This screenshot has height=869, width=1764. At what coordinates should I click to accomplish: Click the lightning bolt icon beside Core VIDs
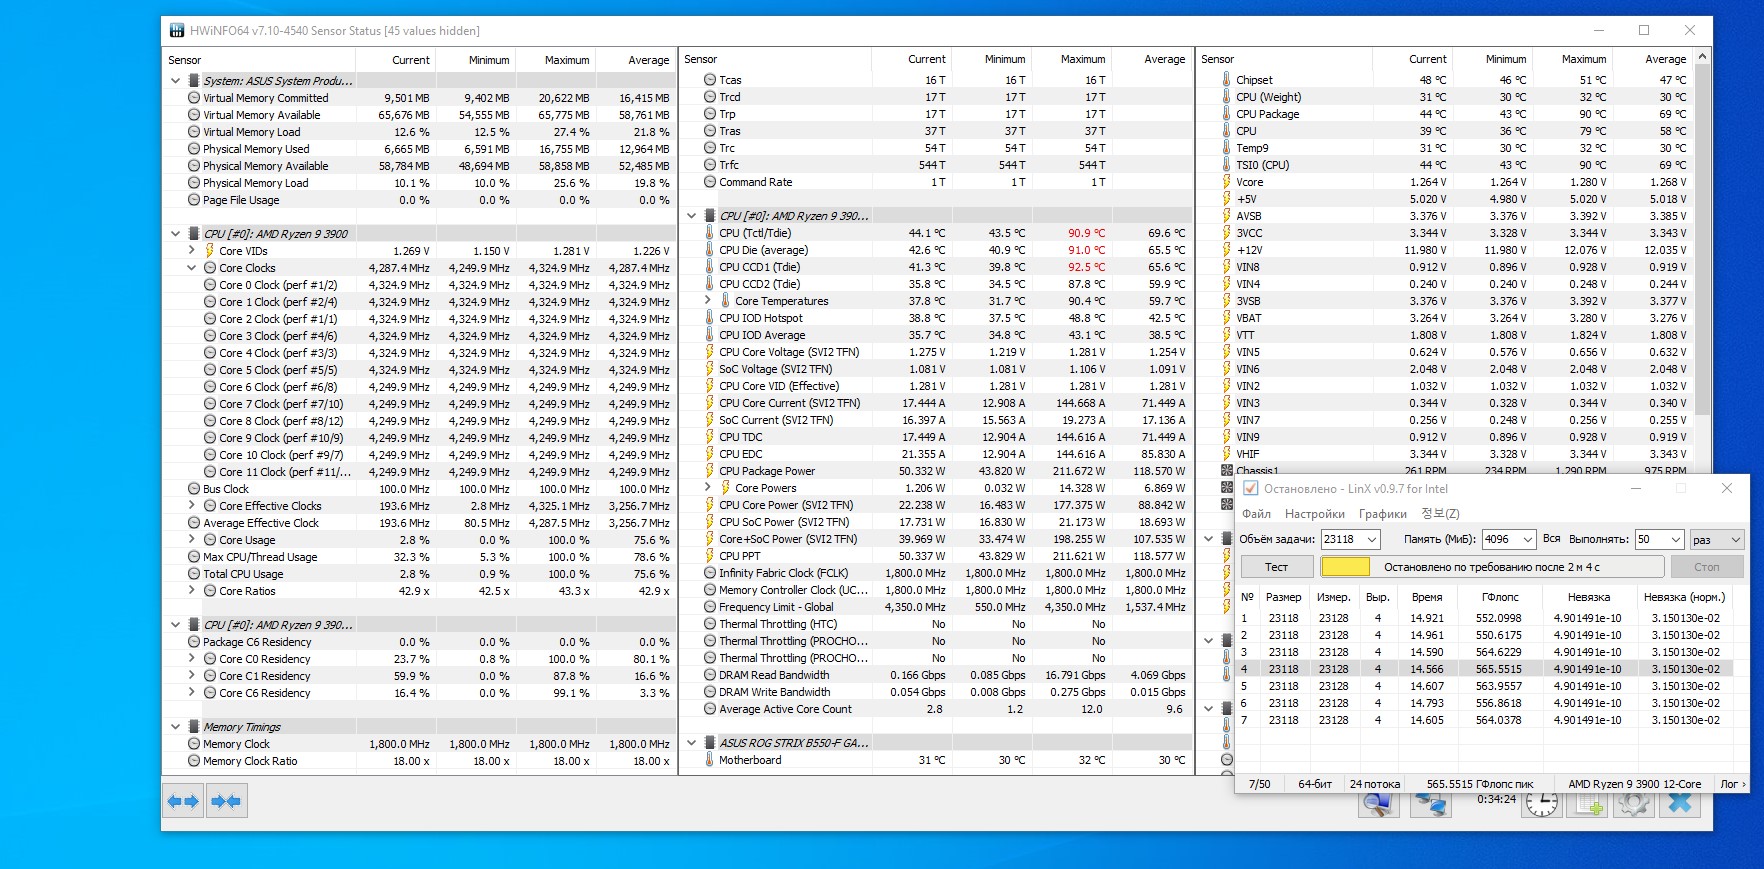tap(210, 251)
